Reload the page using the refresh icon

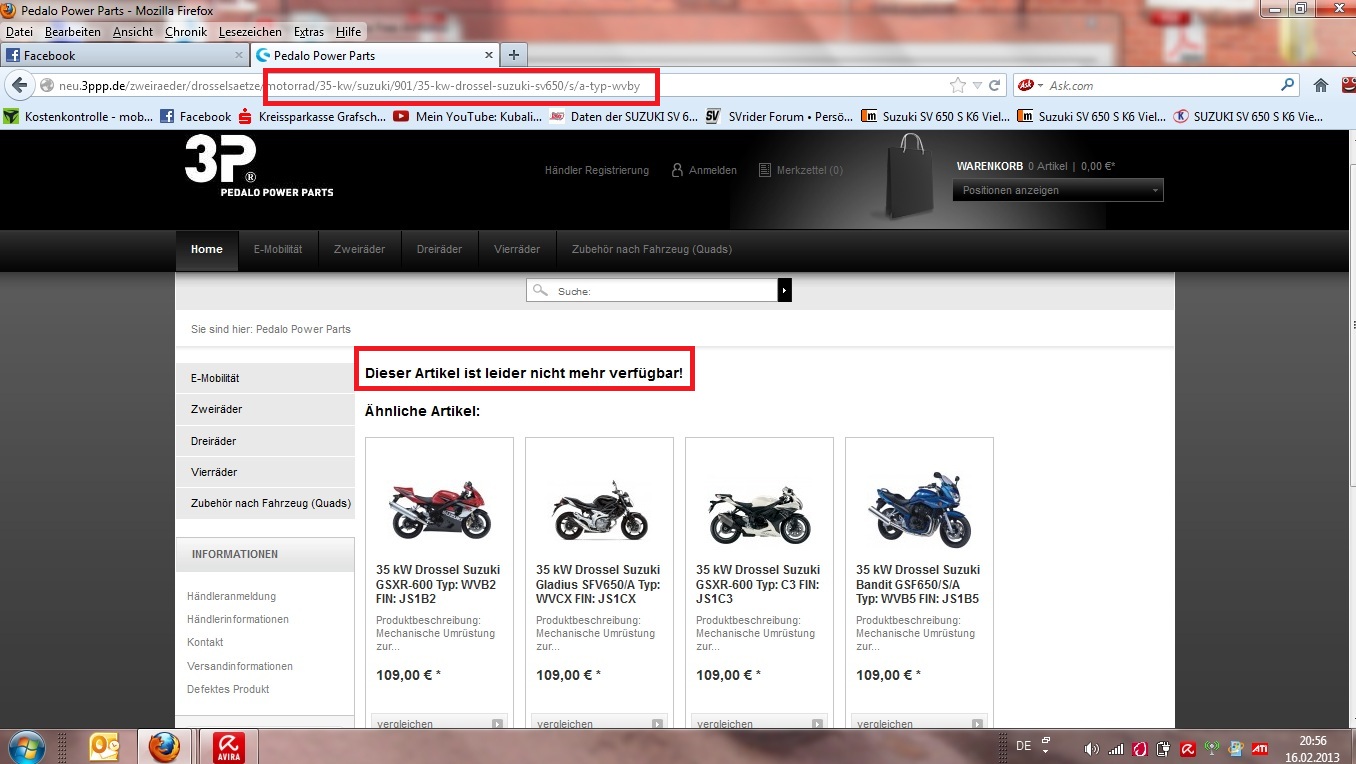[995, 86]
